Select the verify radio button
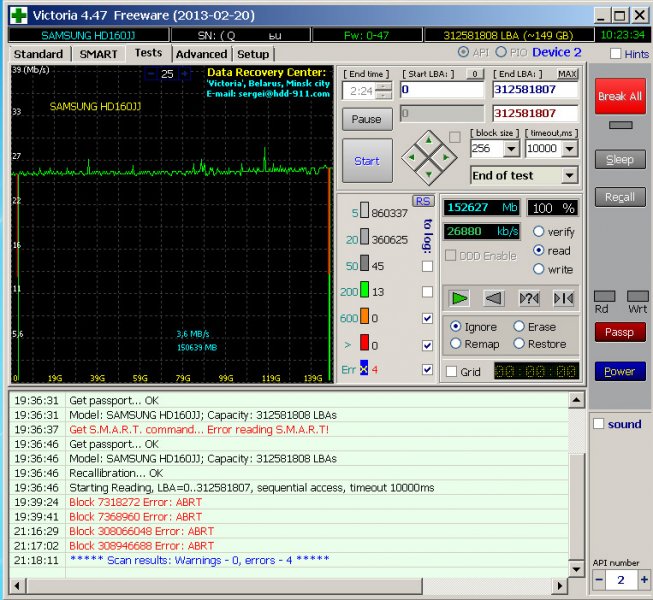Viewport: 653px width, 600px height. pos(539,232)
